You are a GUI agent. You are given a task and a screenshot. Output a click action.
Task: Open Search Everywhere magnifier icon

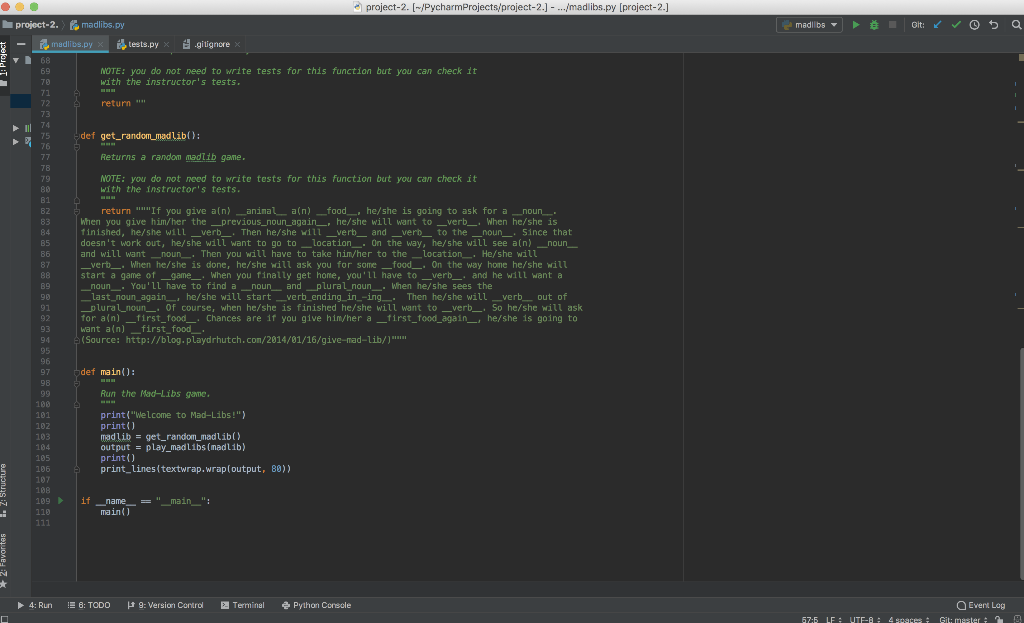point(1016,25)
